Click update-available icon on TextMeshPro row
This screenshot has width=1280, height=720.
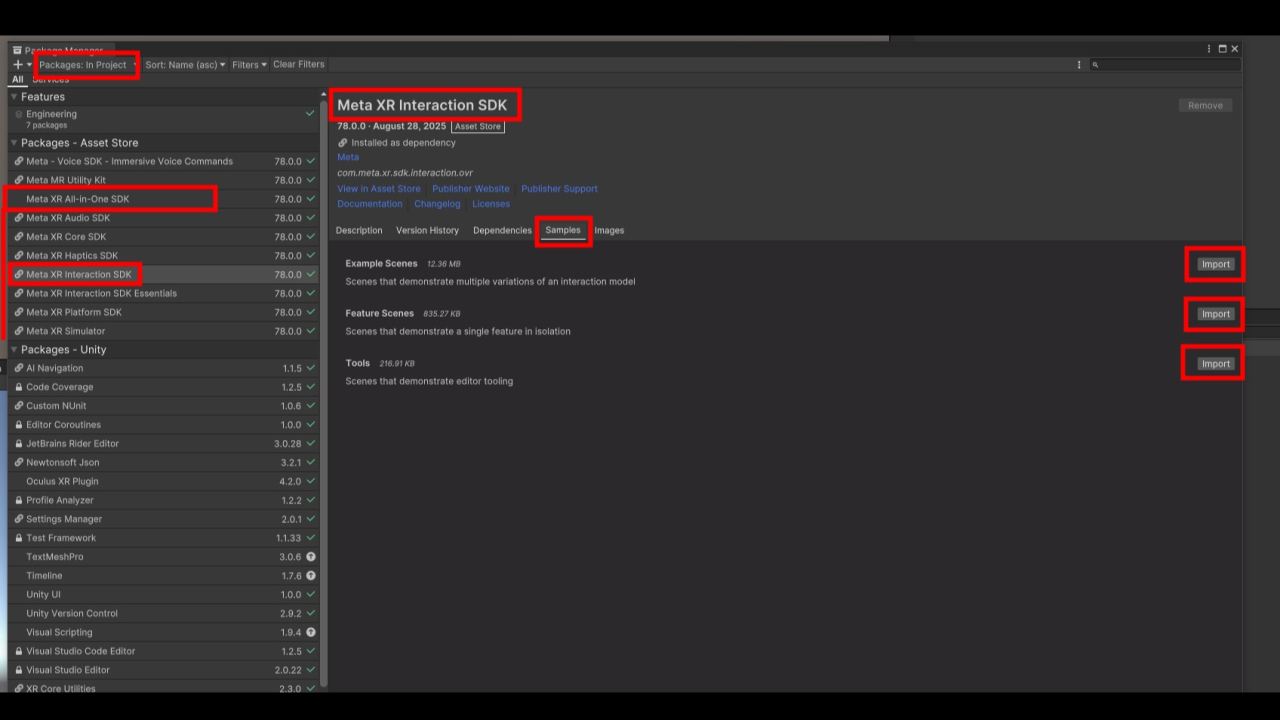311,557
